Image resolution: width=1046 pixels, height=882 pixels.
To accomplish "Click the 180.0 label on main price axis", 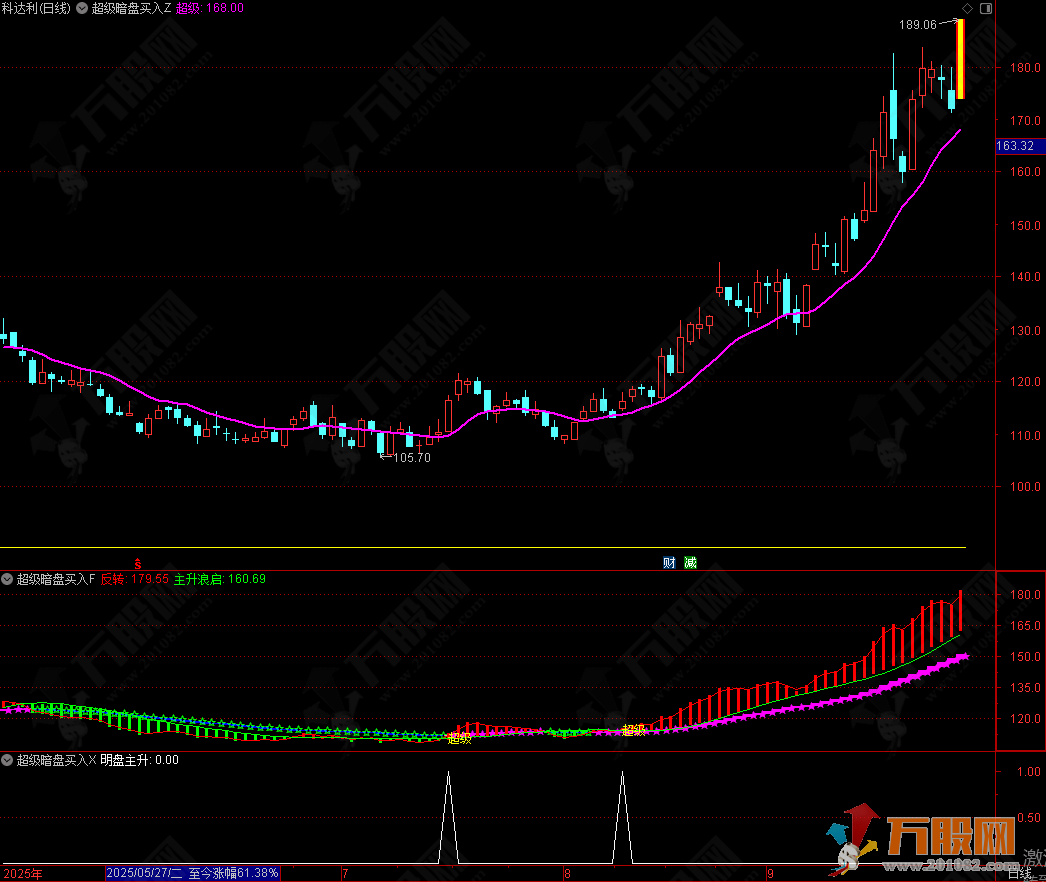I will 1025,67.
